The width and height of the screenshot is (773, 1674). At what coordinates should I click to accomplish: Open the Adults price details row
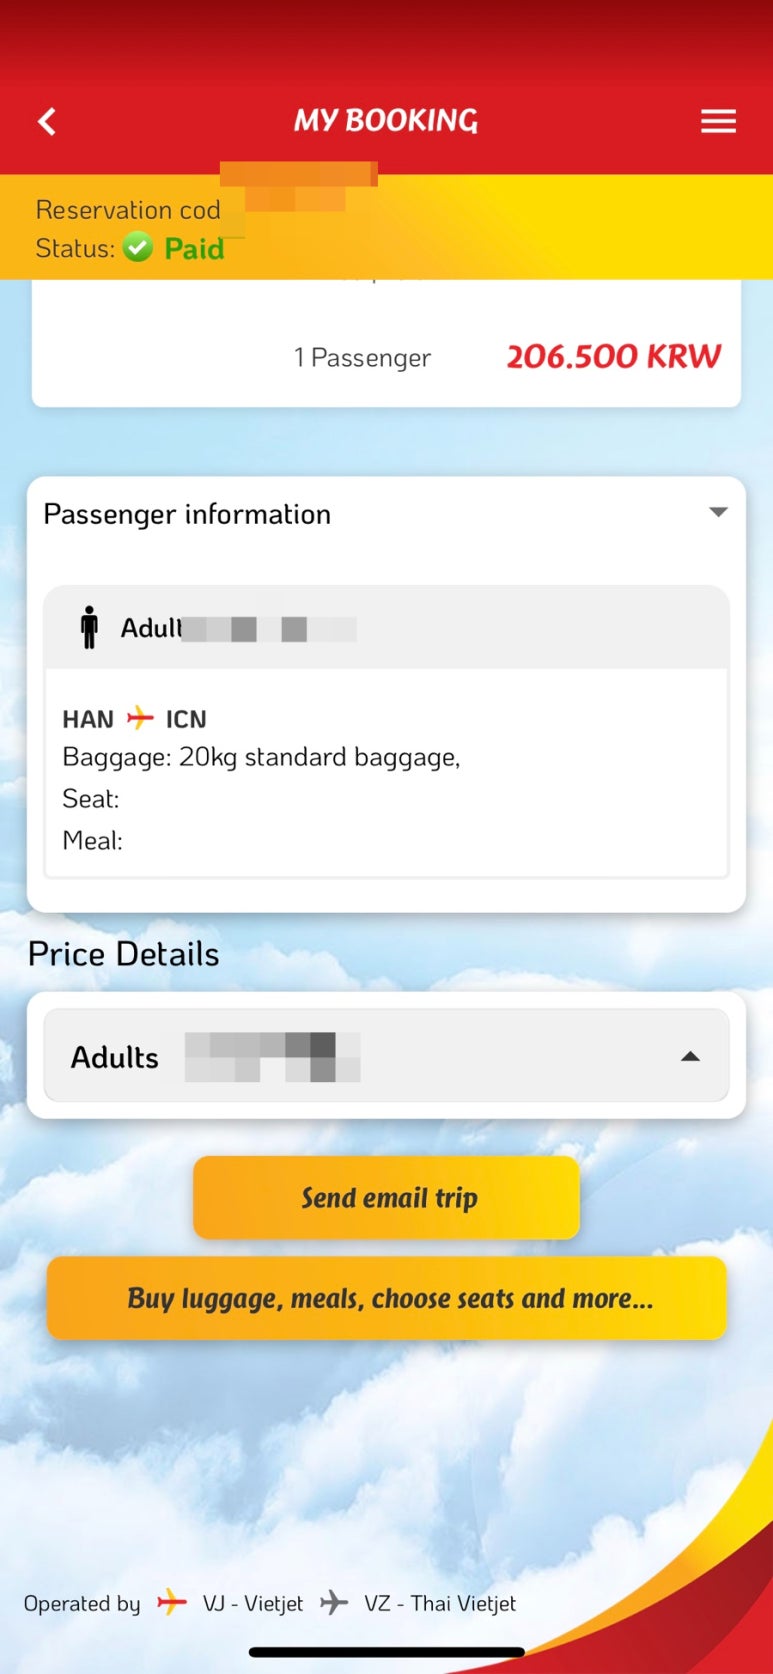(x=386, y=1056)
